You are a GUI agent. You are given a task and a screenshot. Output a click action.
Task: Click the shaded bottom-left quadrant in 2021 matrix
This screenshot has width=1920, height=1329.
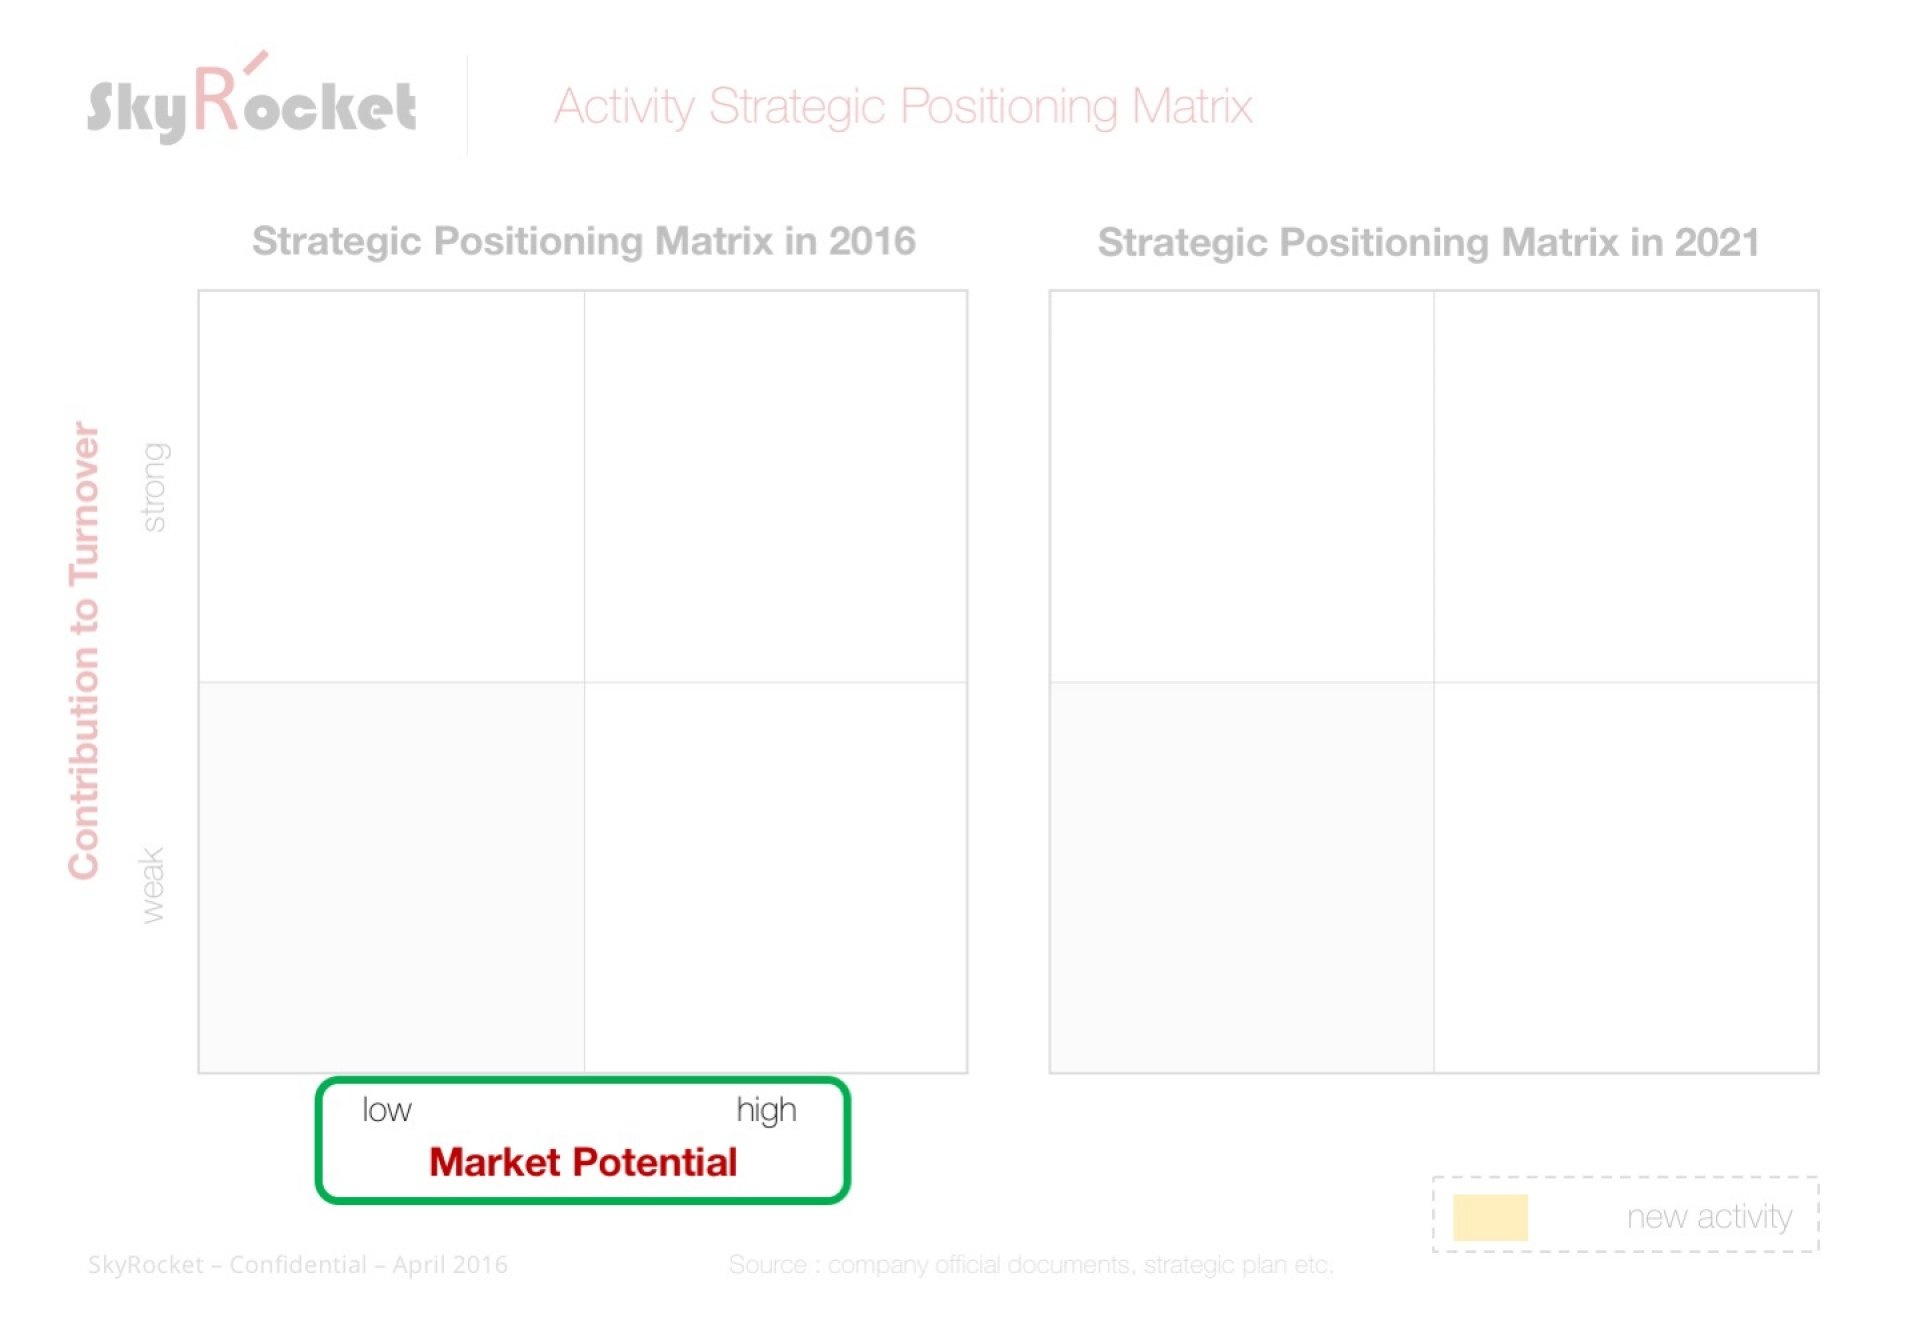1241,877
